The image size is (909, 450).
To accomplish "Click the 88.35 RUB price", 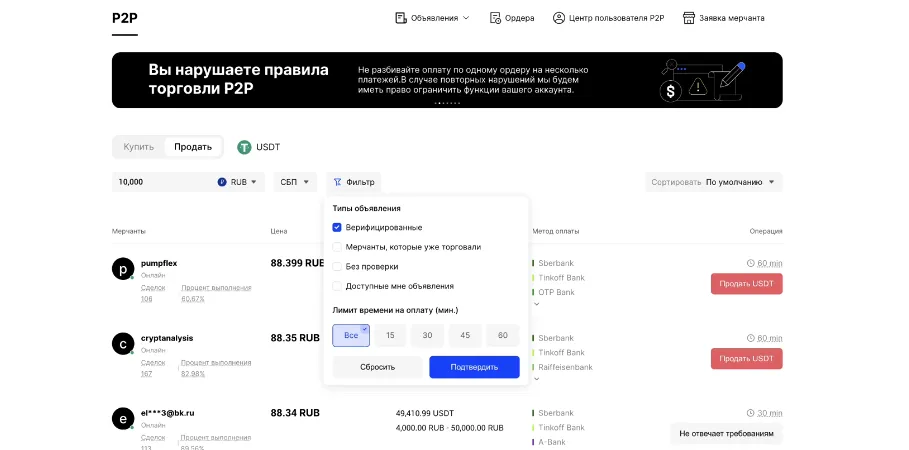I will click(x=295, y=338).
